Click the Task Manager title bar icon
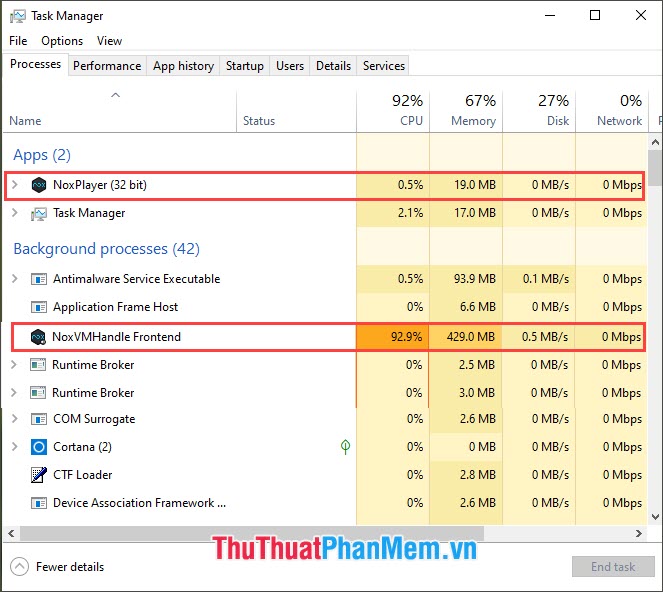 17,16
